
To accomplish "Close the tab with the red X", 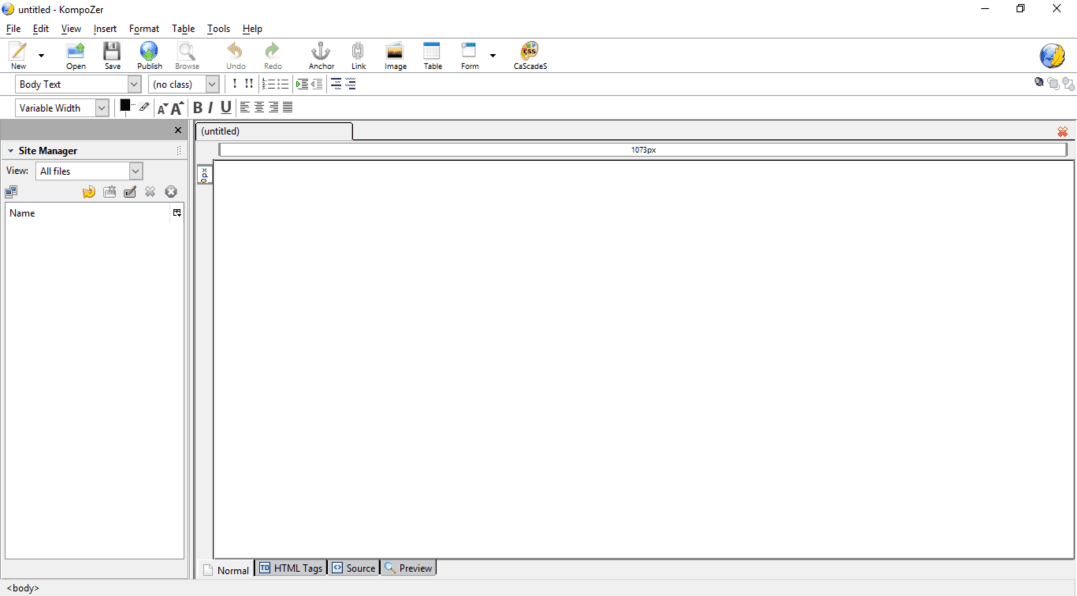I will pos(1062,131).
